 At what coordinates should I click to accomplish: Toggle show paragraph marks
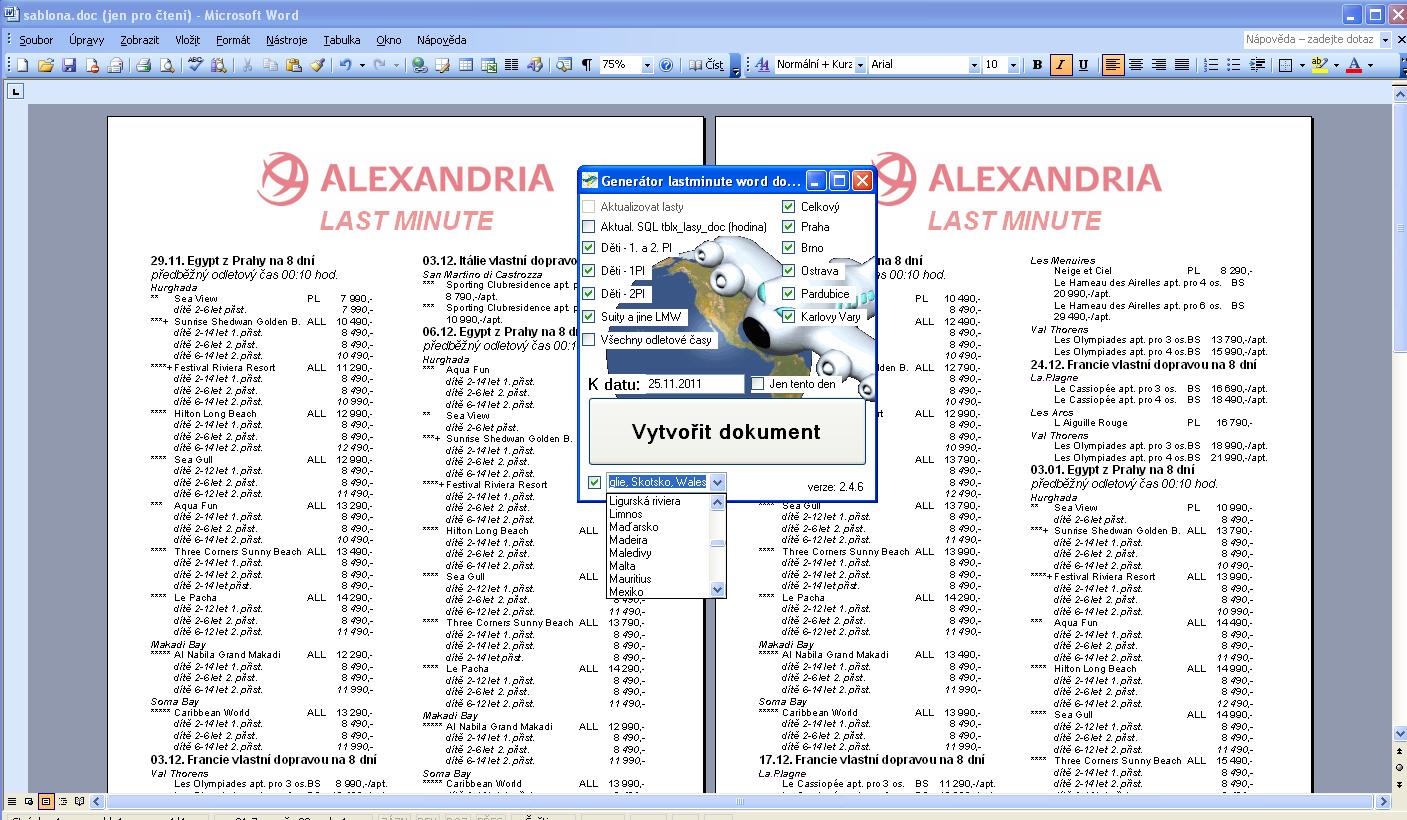click(x=587, y=65)
